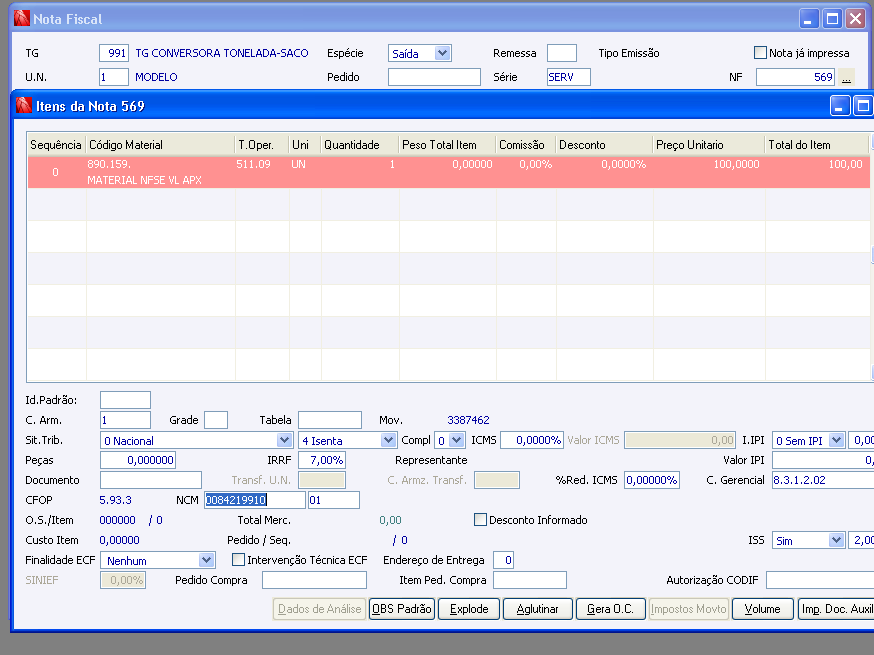Screen dimensions: 874x655
Task: Expand the ISS dropdown showing Sim
Action: [836, 540]
